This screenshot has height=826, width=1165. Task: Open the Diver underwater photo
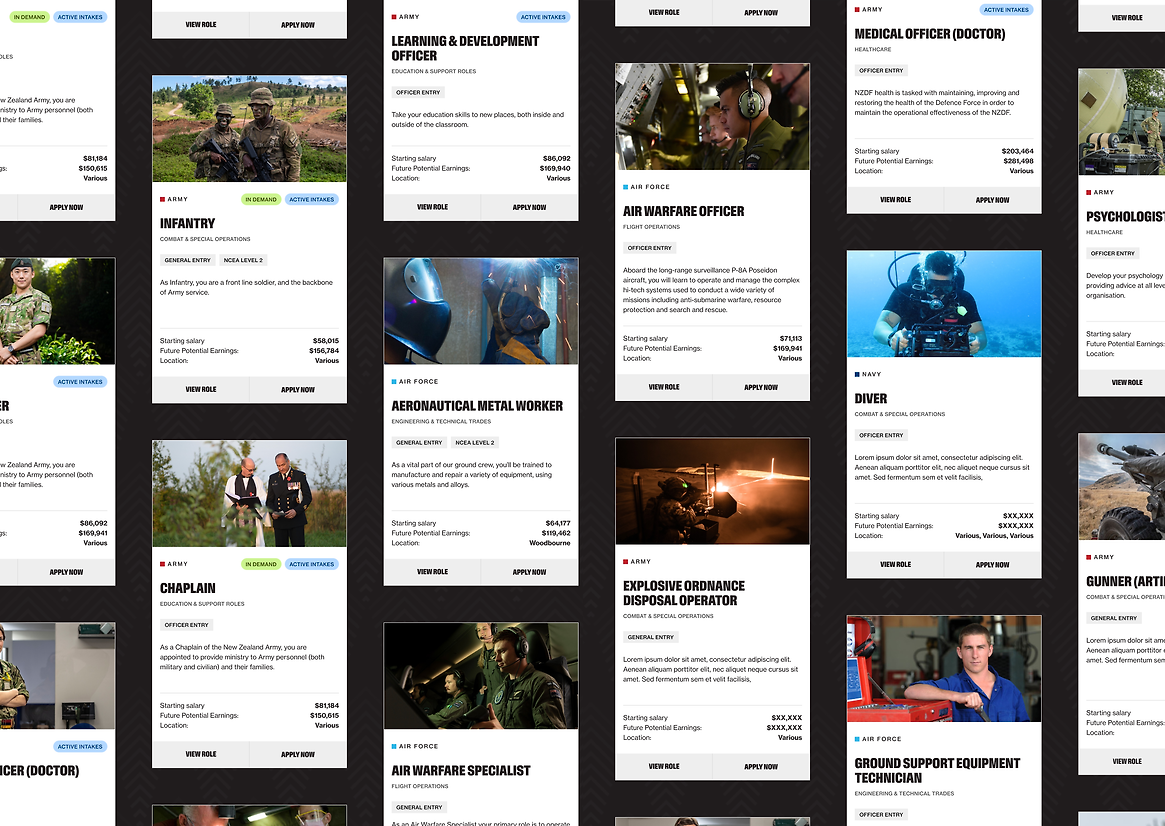(944, 303)
